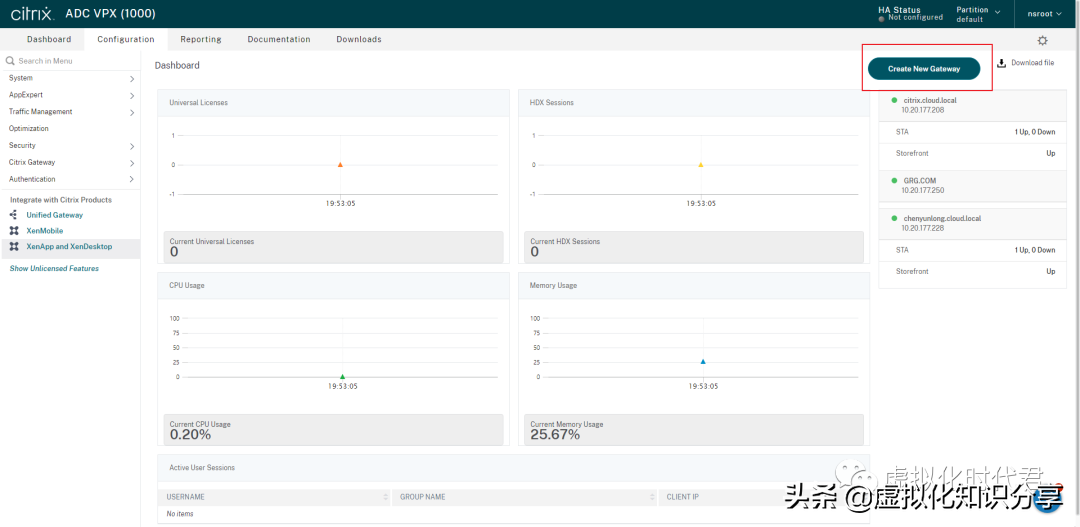Open the Downloads tab
1080x527 pixels.
(x=359, y=39)
